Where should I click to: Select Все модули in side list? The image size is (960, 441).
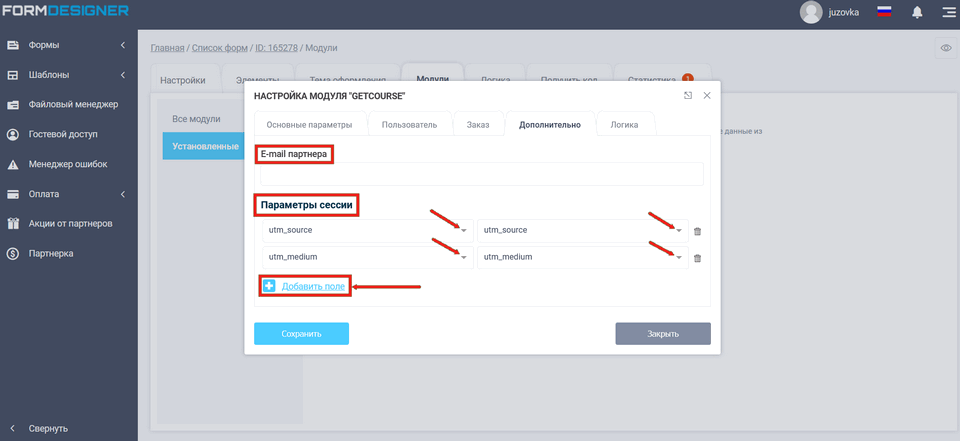tap(196, 119)
